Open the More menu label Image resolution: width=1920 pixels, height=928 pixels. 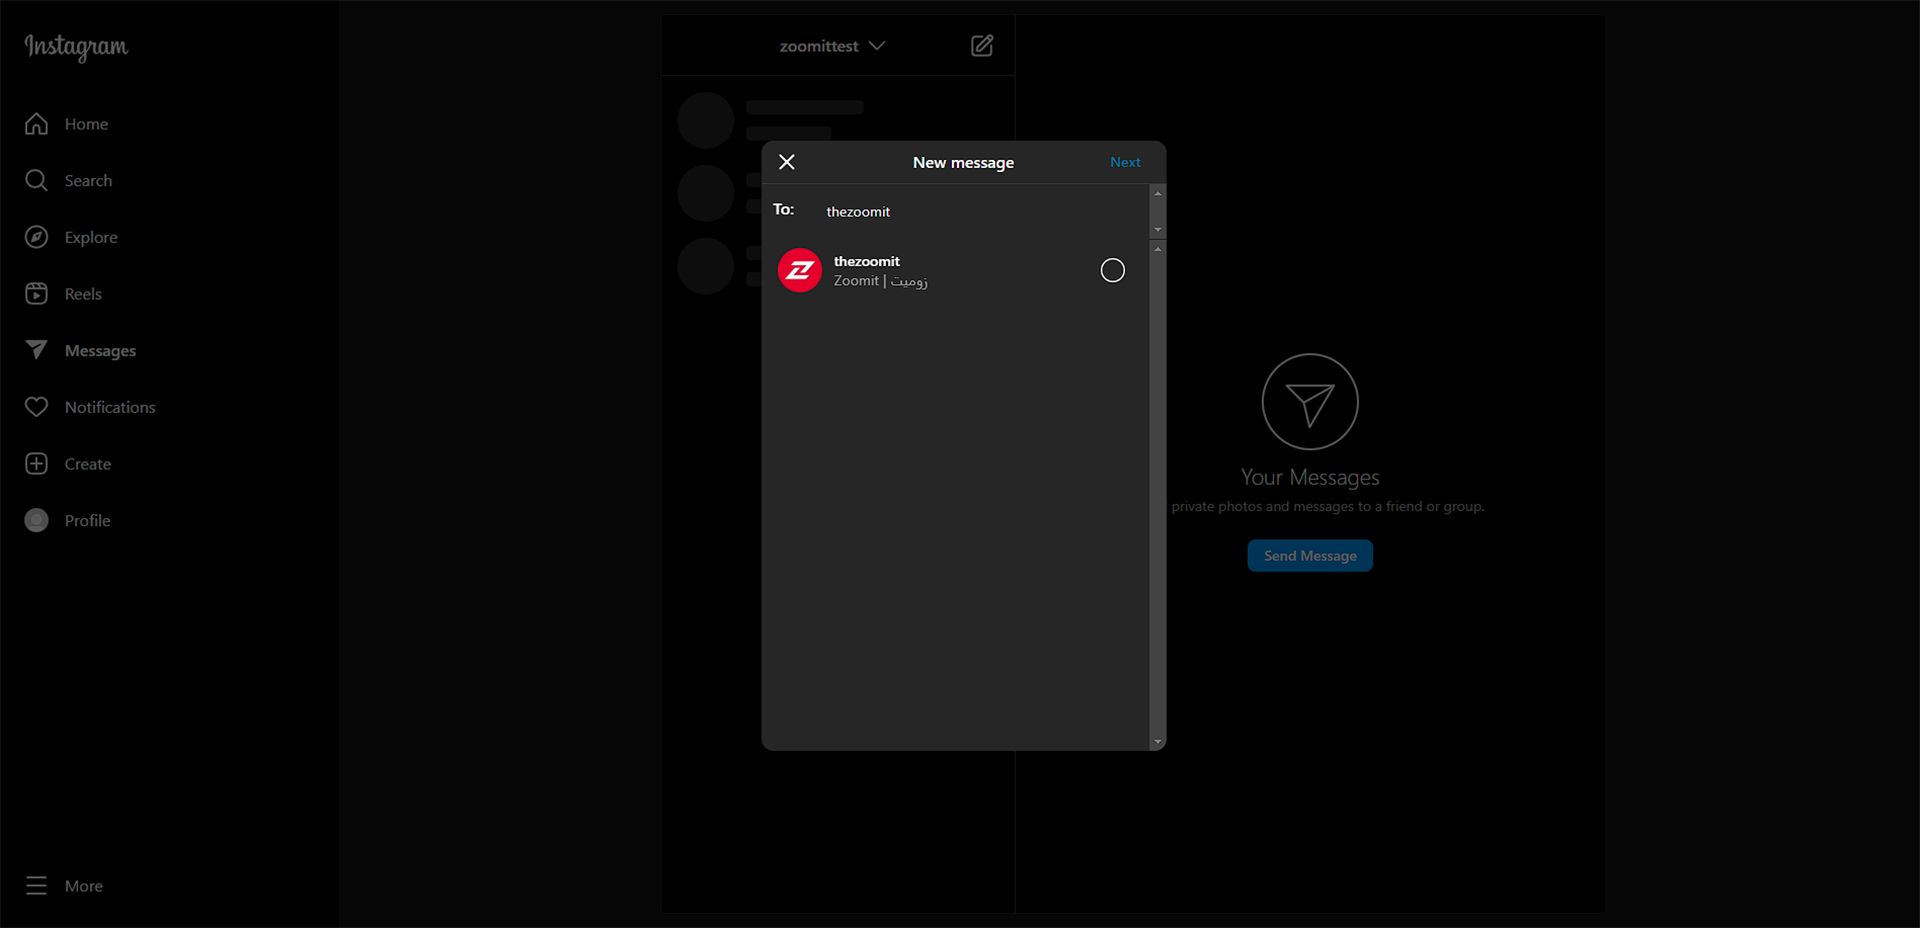click(x=84, y=886)
